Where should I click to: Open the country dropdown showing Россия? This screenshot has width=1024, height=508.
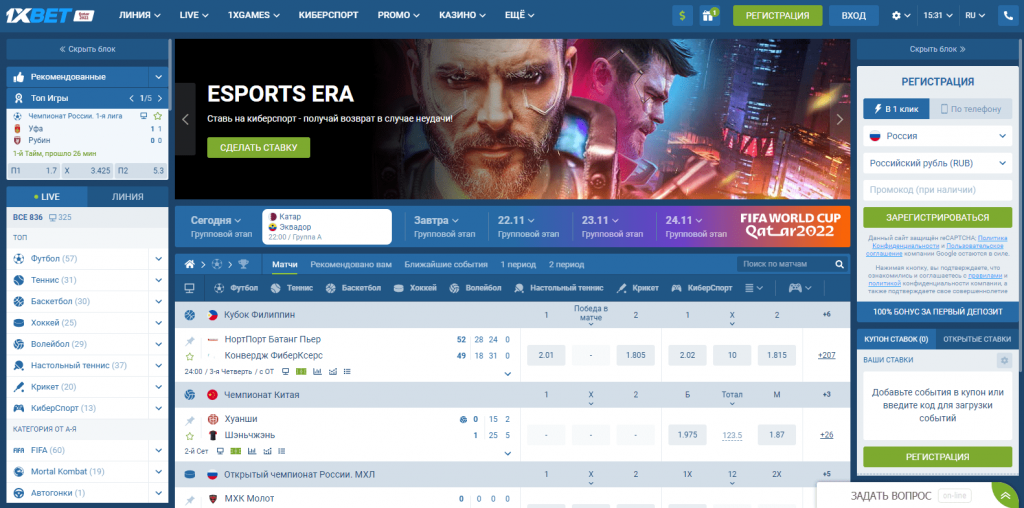937,135
